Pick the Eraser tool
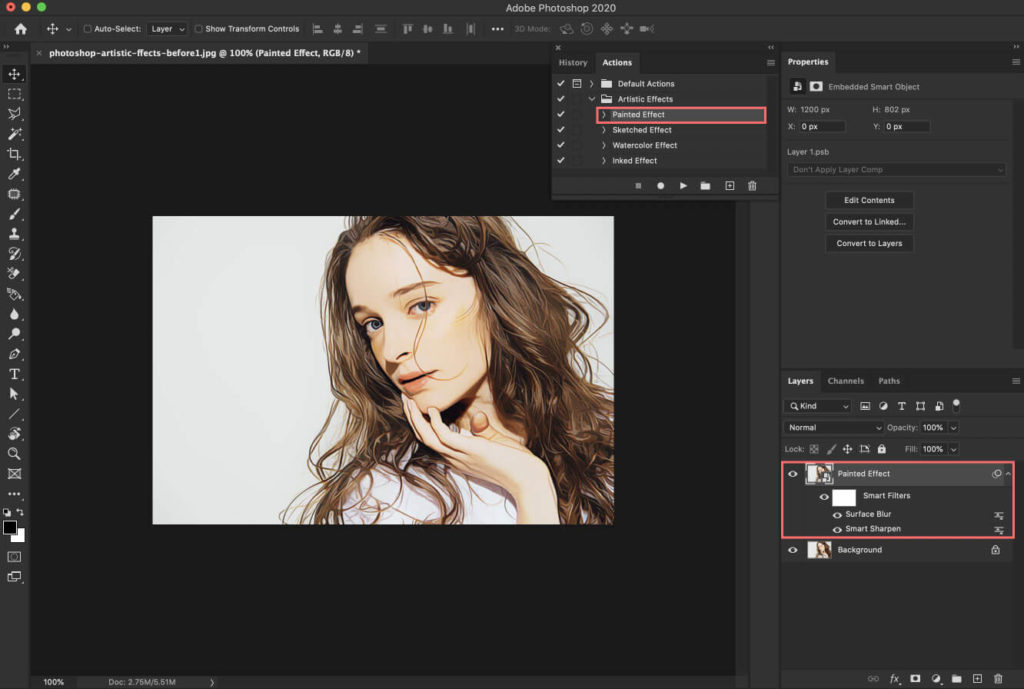 pos(14,274)
